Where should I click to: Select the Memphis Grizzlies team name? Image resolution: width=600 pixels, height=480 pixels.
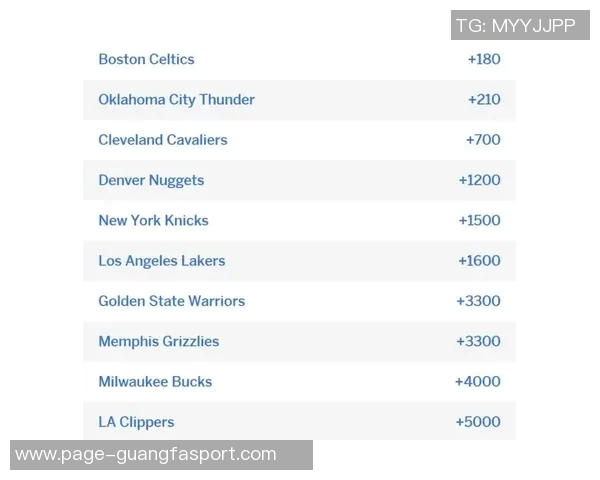(158, 341)
